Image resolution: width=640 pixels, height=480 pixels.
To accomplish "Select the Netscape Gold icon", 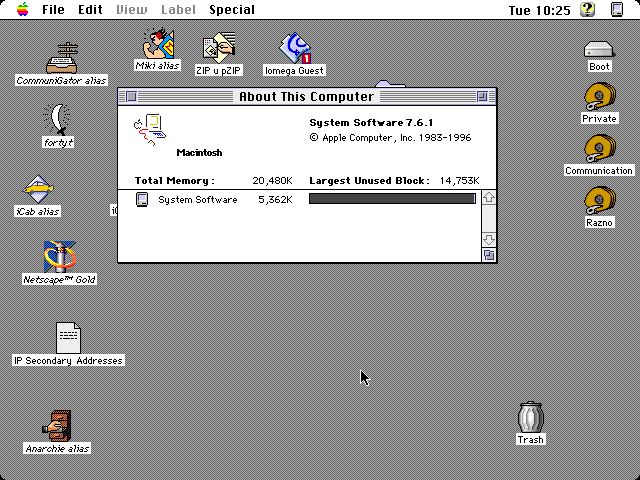I will (x=59, y=257).
